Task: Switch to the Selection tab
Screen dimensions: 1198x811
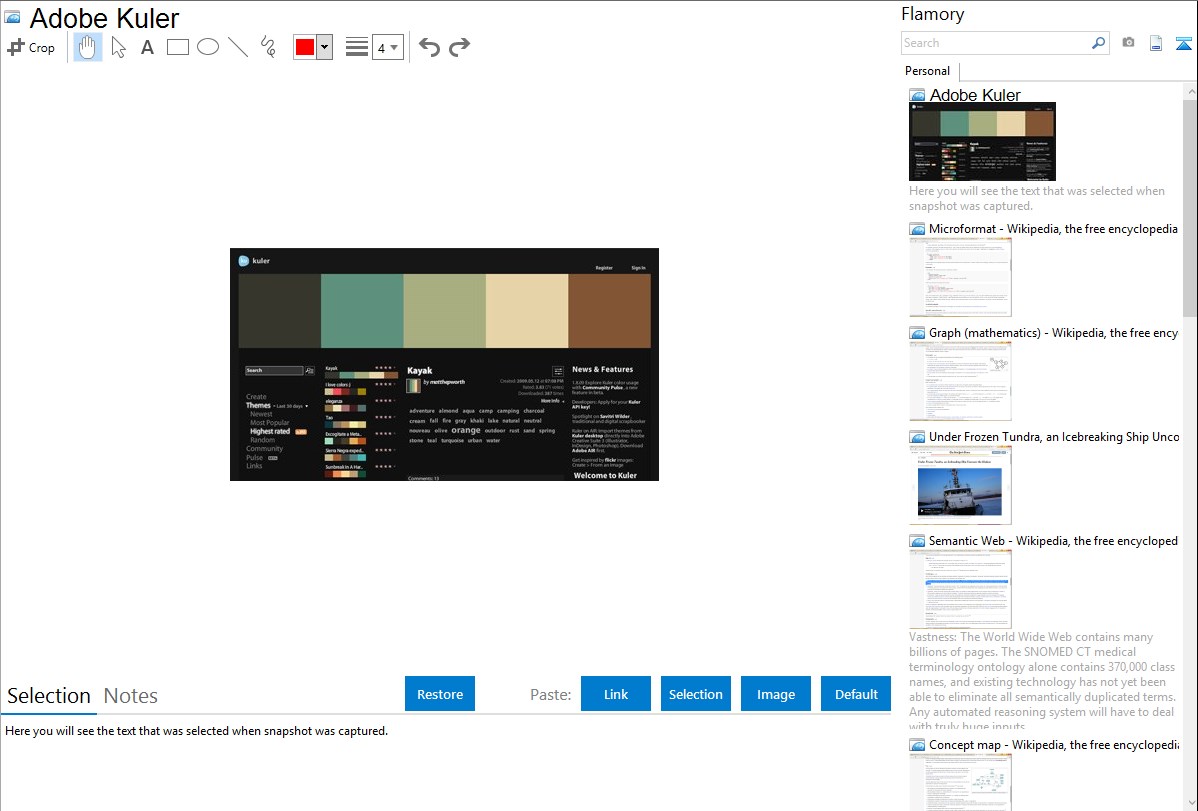Action: (49, 696)
